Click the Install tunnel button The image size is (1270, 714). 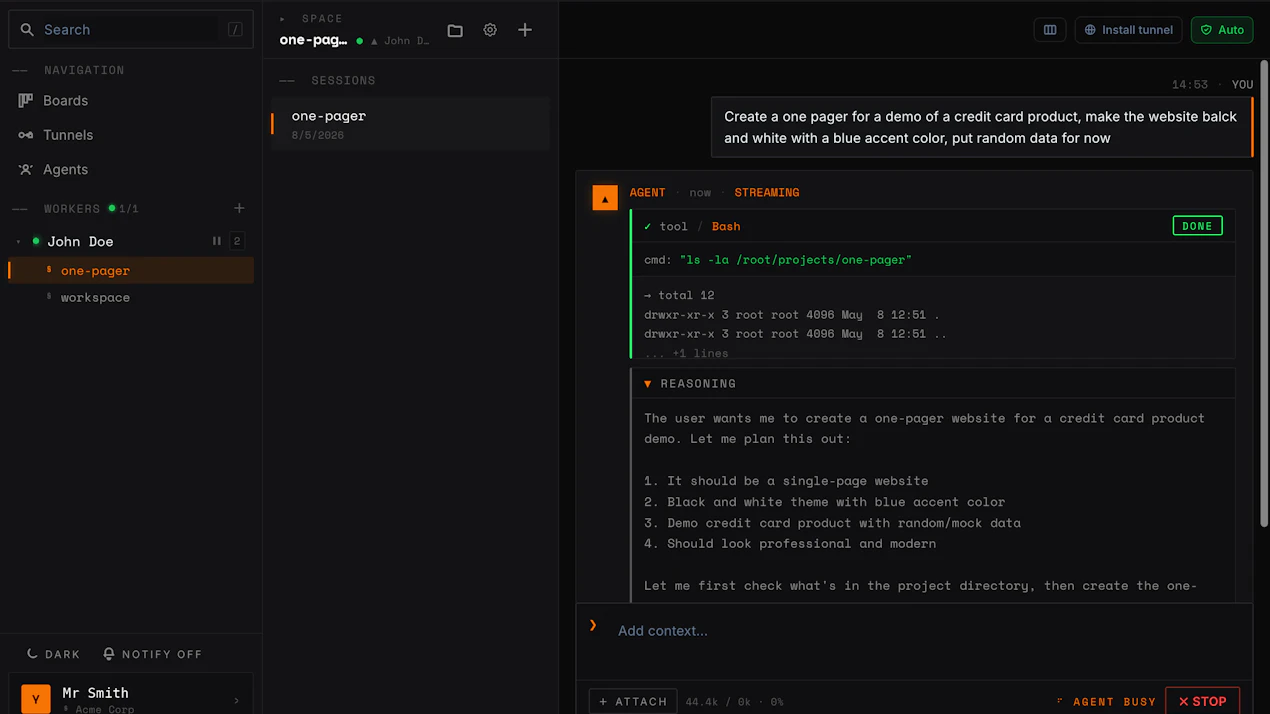point(1128,30)
